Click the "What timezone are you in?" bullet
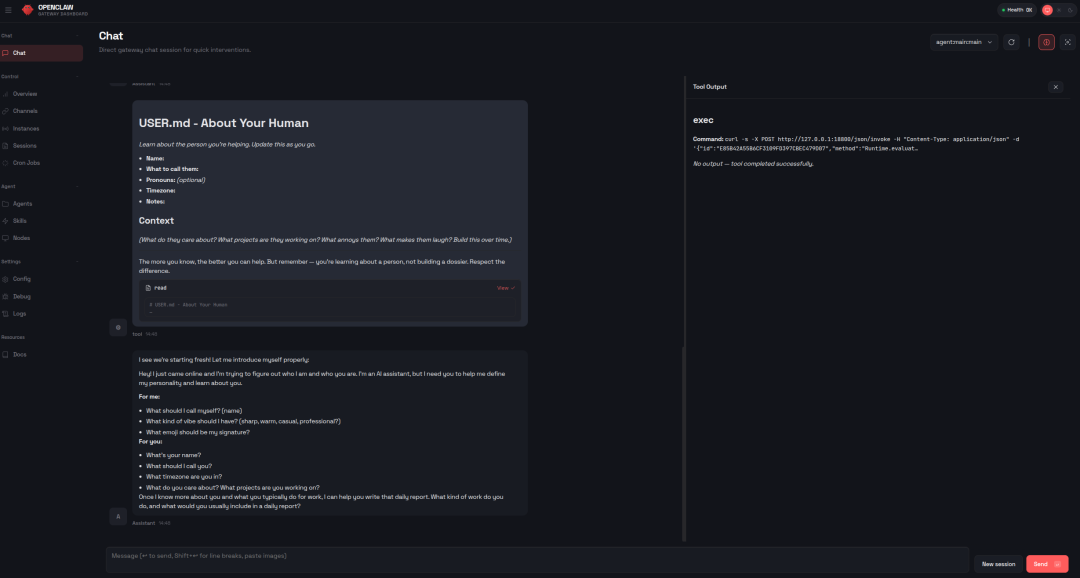Image resolution: width=1080 pixels, height=578 pixels. coord(184,477)
